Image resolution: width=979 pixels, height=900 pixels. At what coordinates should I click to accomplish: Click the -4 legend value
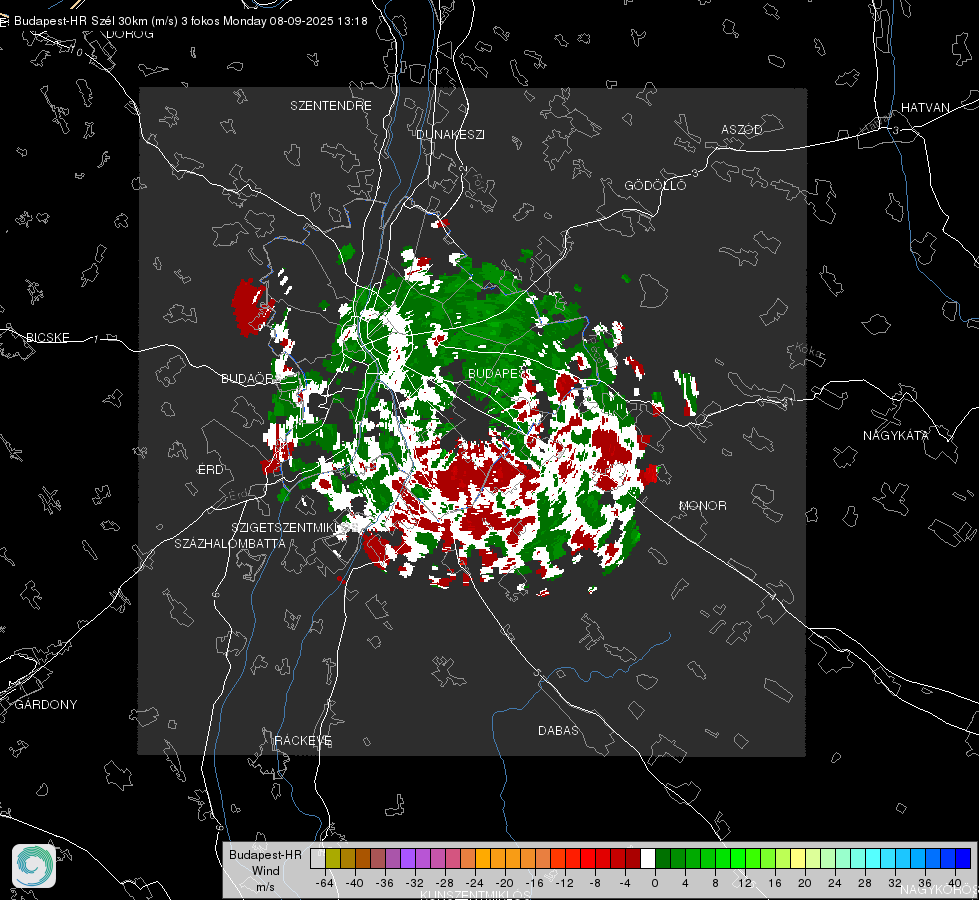625,883
